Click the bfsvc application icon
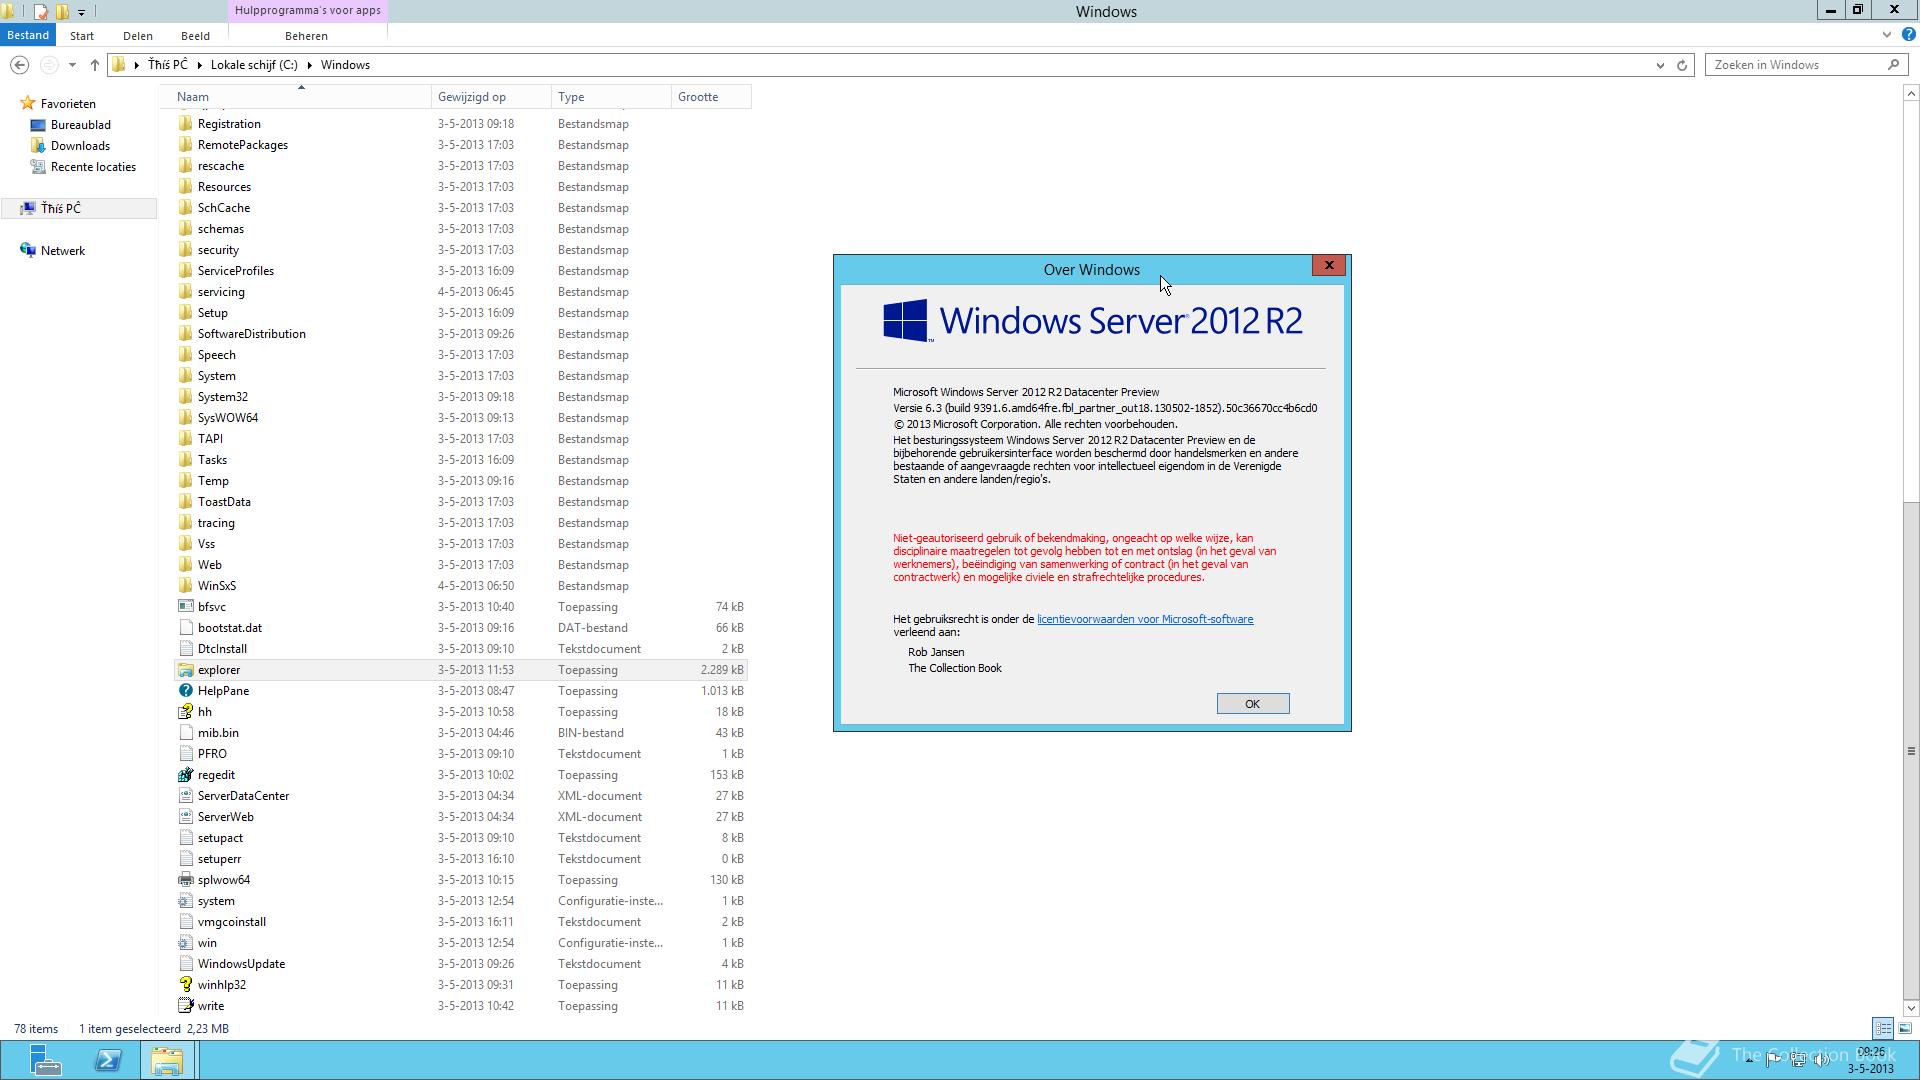1920x1080 pixels. tap(185, 607)
